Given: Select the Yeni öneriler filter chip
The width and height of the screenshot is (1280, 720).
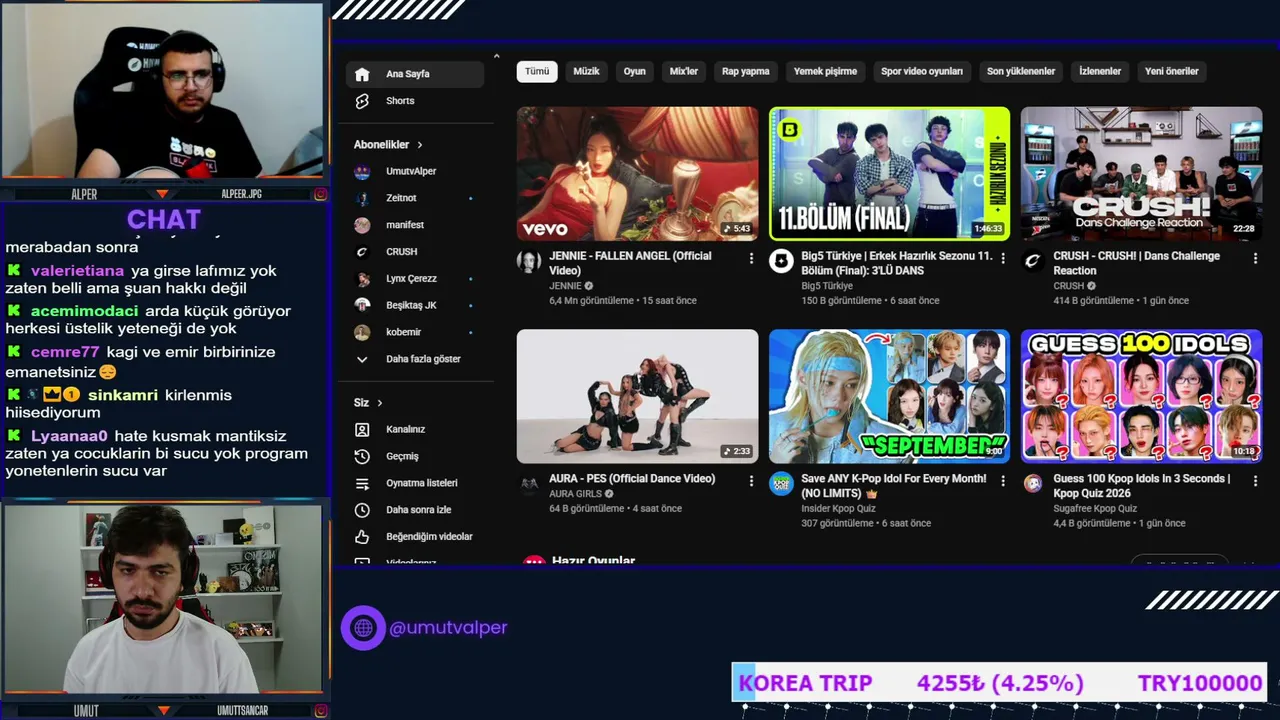Looking at the screenshot, I should [1172, 71].
